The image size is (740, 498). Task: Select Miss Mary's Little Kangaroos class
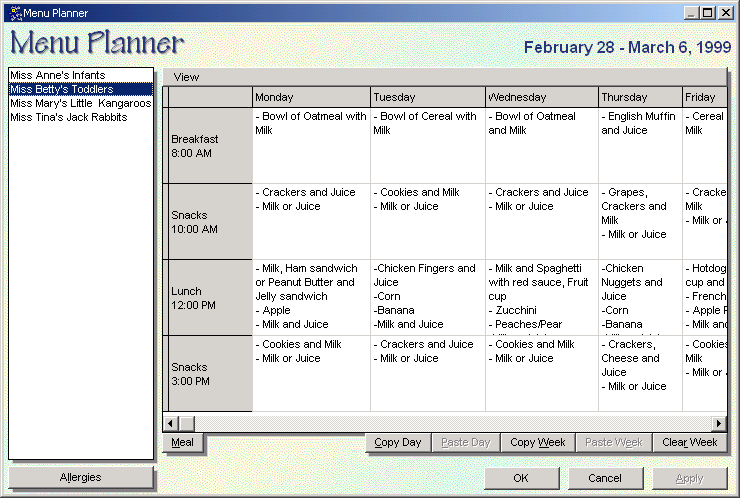tap(80, 103)
